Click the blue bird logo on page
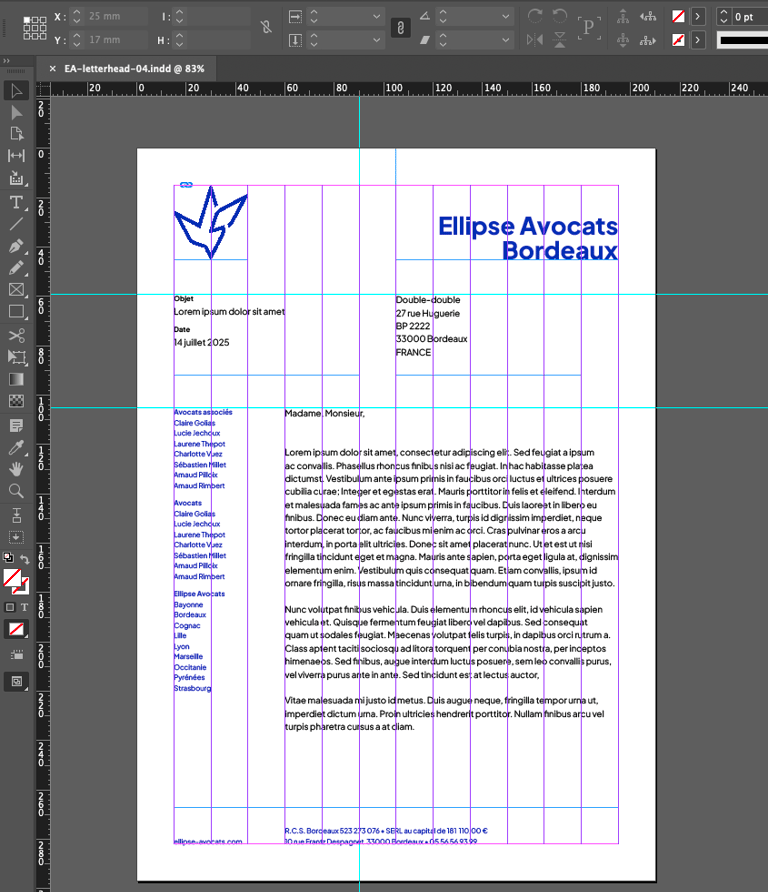768x892 pixels. tap(210, 222)
